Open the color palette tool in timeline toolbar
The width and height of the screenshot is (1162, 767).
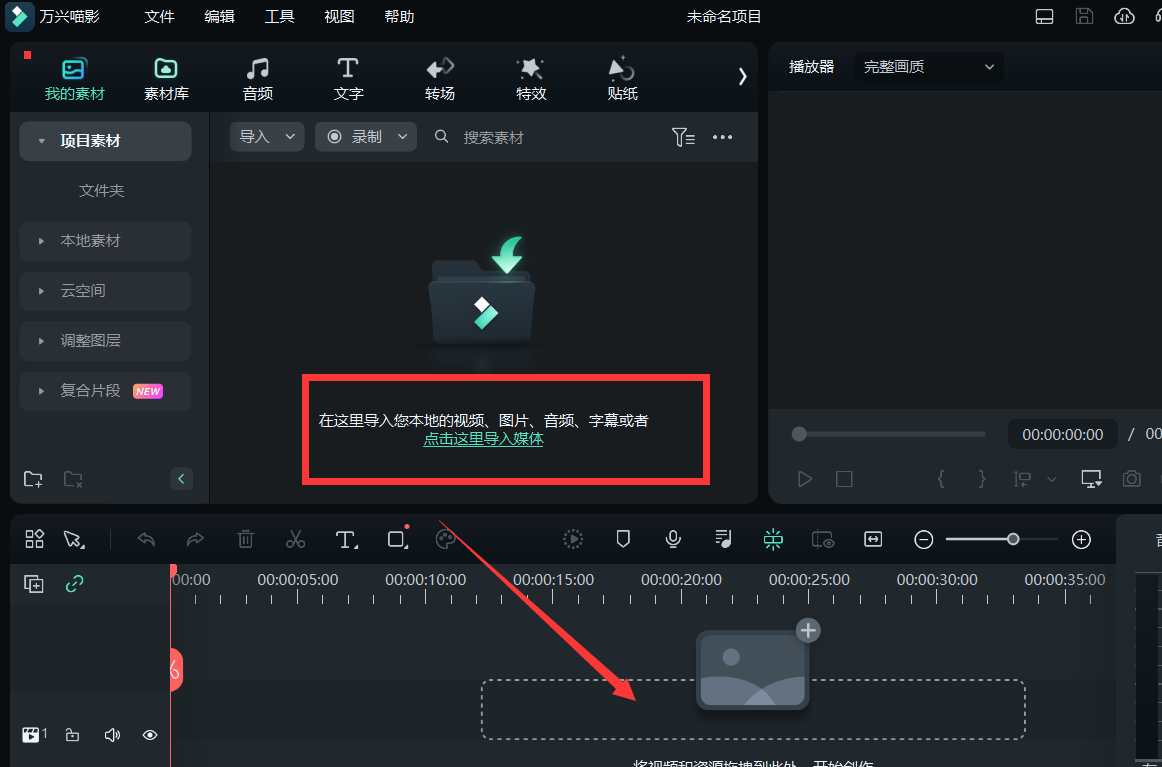coord(447,539)
